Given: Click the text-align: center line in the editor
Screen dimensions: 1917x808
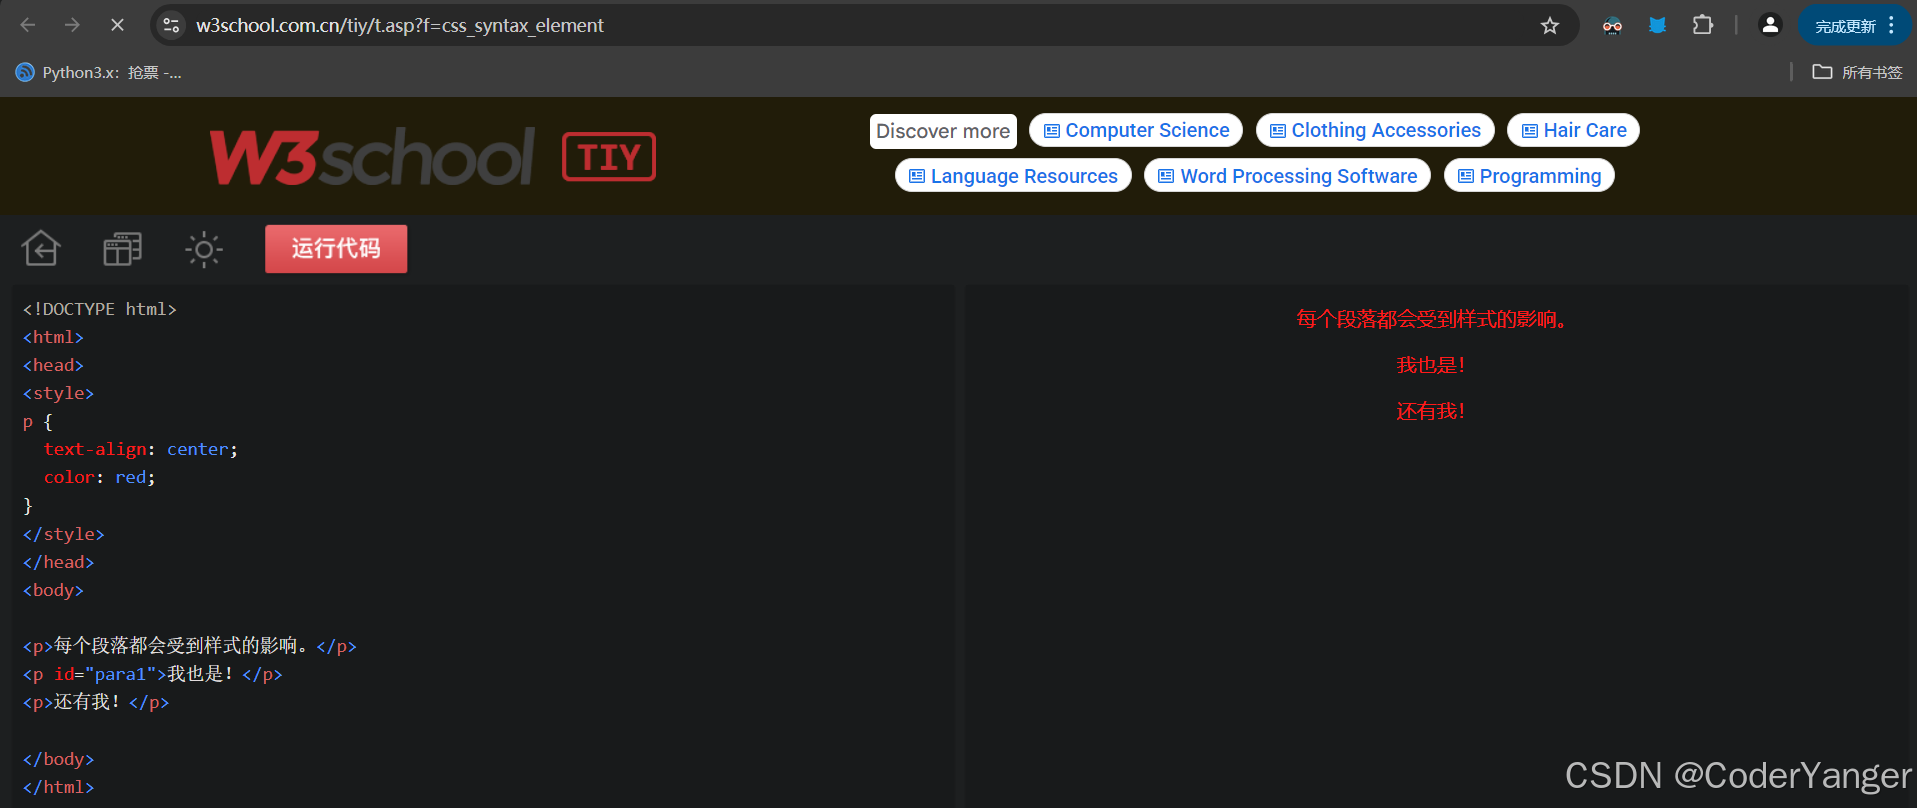Looking at the screenshot, I should coord(141,450).
